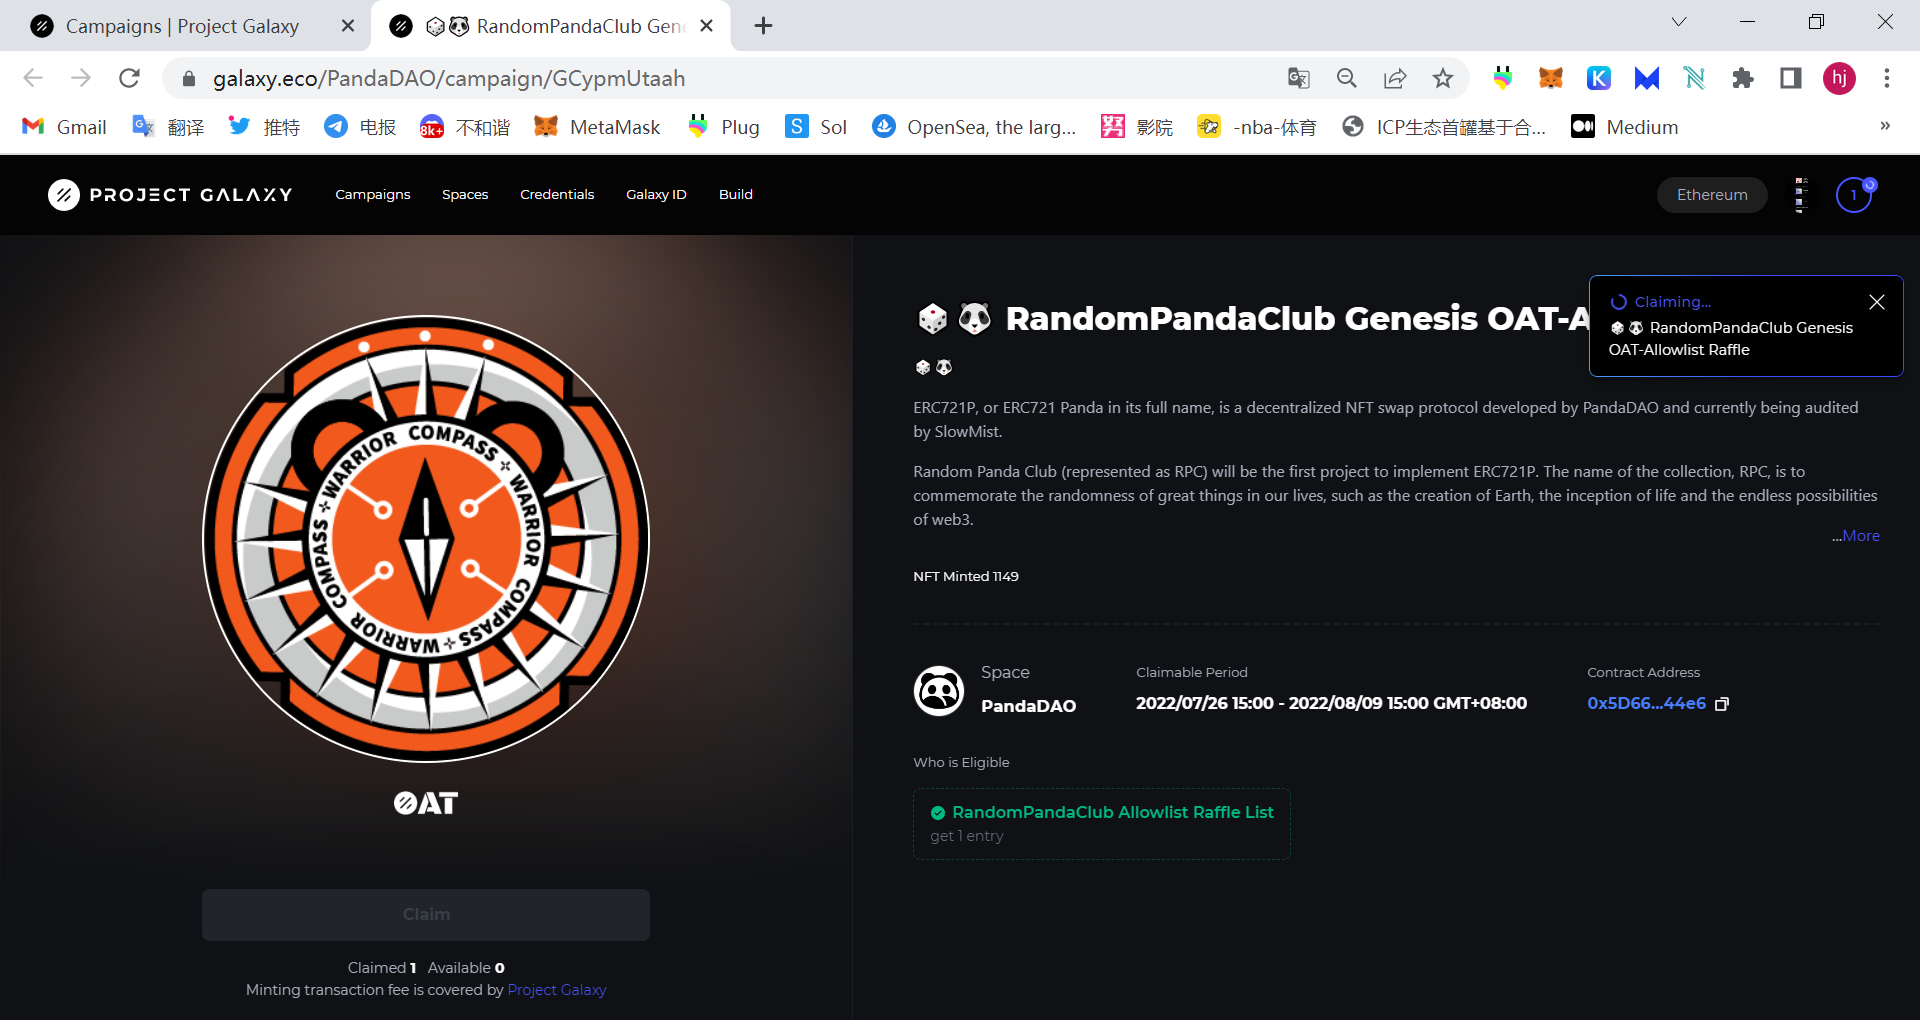Expand the description with the ...More link
The height and width of the screenshot is (1020, 1920).
coord(1856,536)
